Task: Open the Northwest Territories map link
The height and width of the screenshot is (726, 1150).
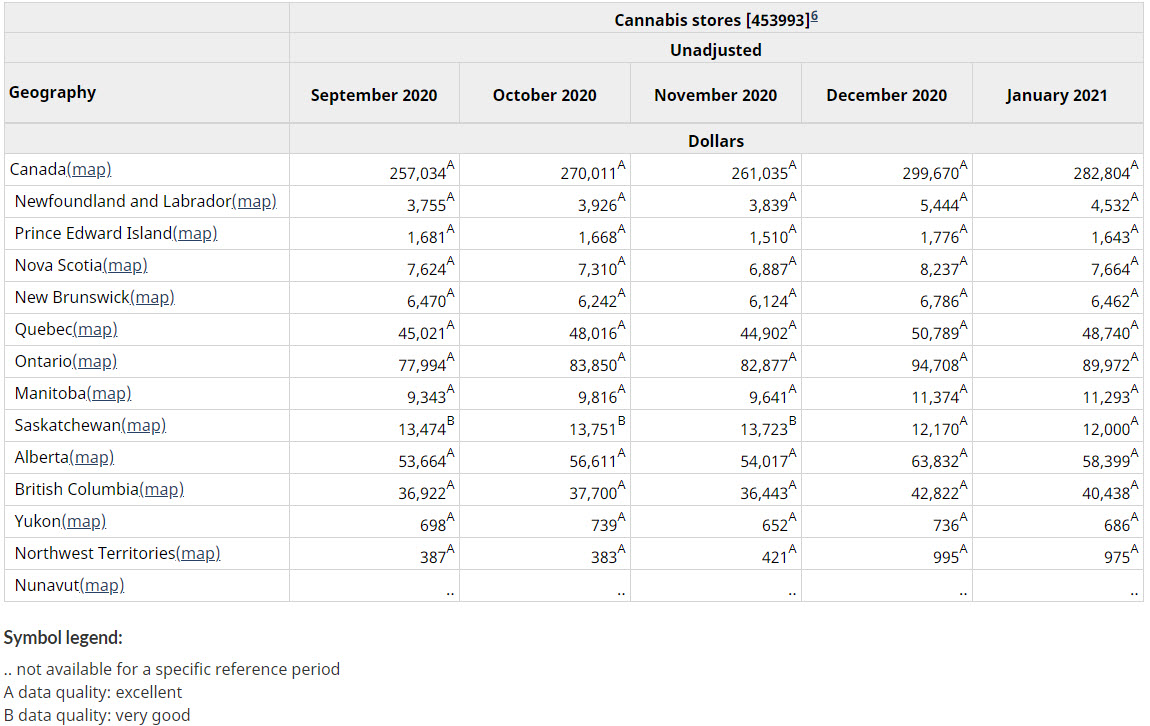Action: [x=198, y=554]
